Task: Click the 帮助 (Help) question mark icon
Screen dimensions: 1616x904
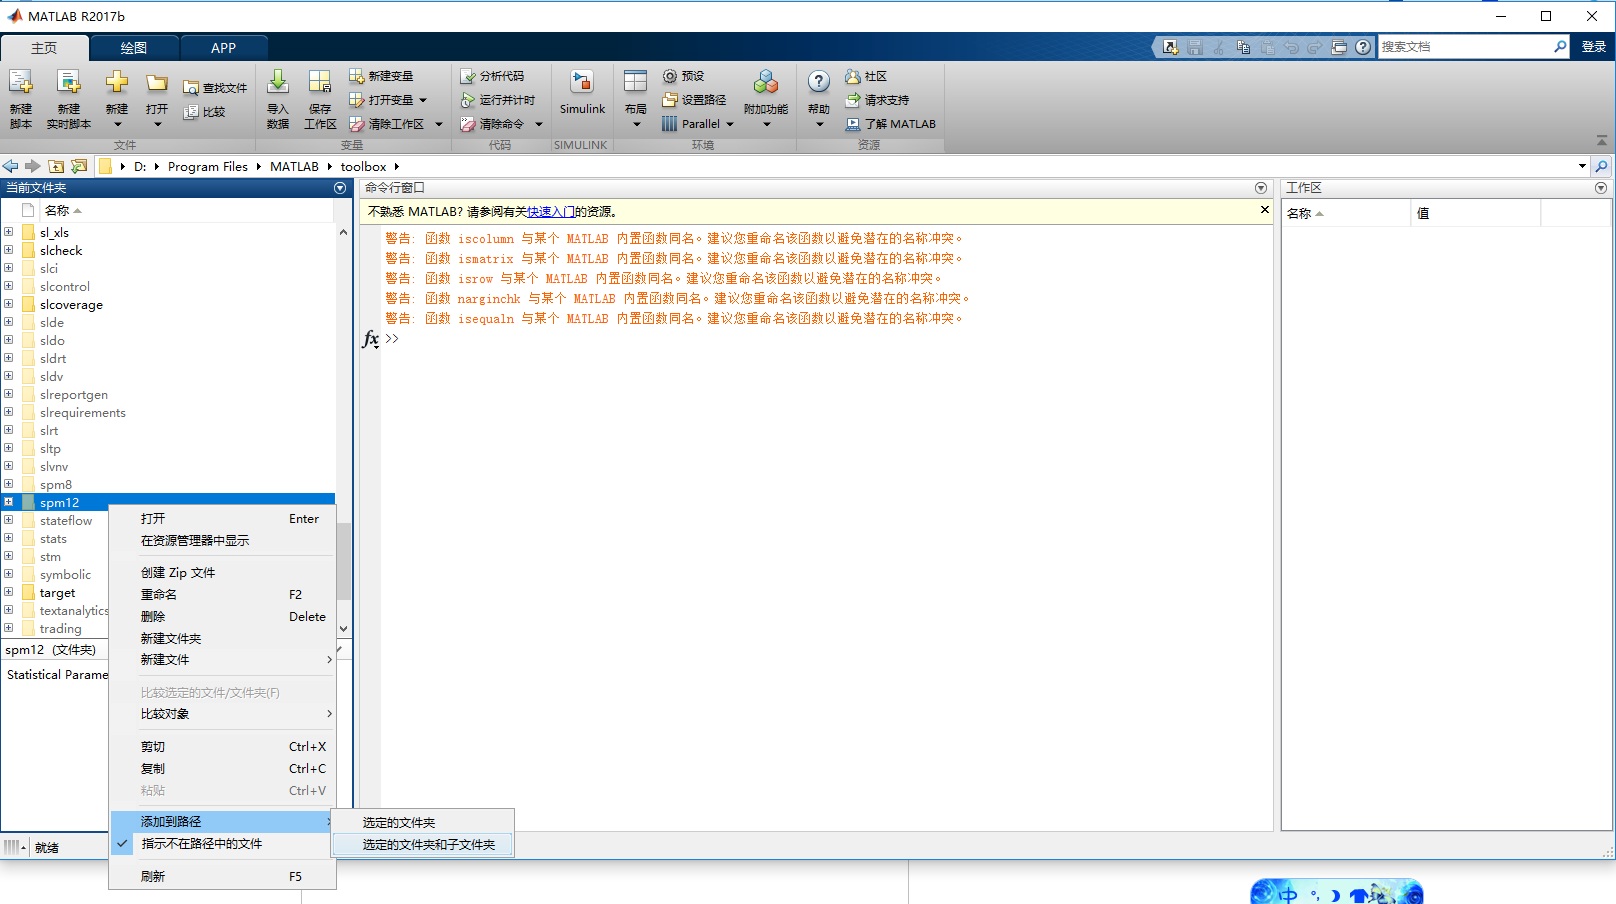Action: (x=819, y=82)
